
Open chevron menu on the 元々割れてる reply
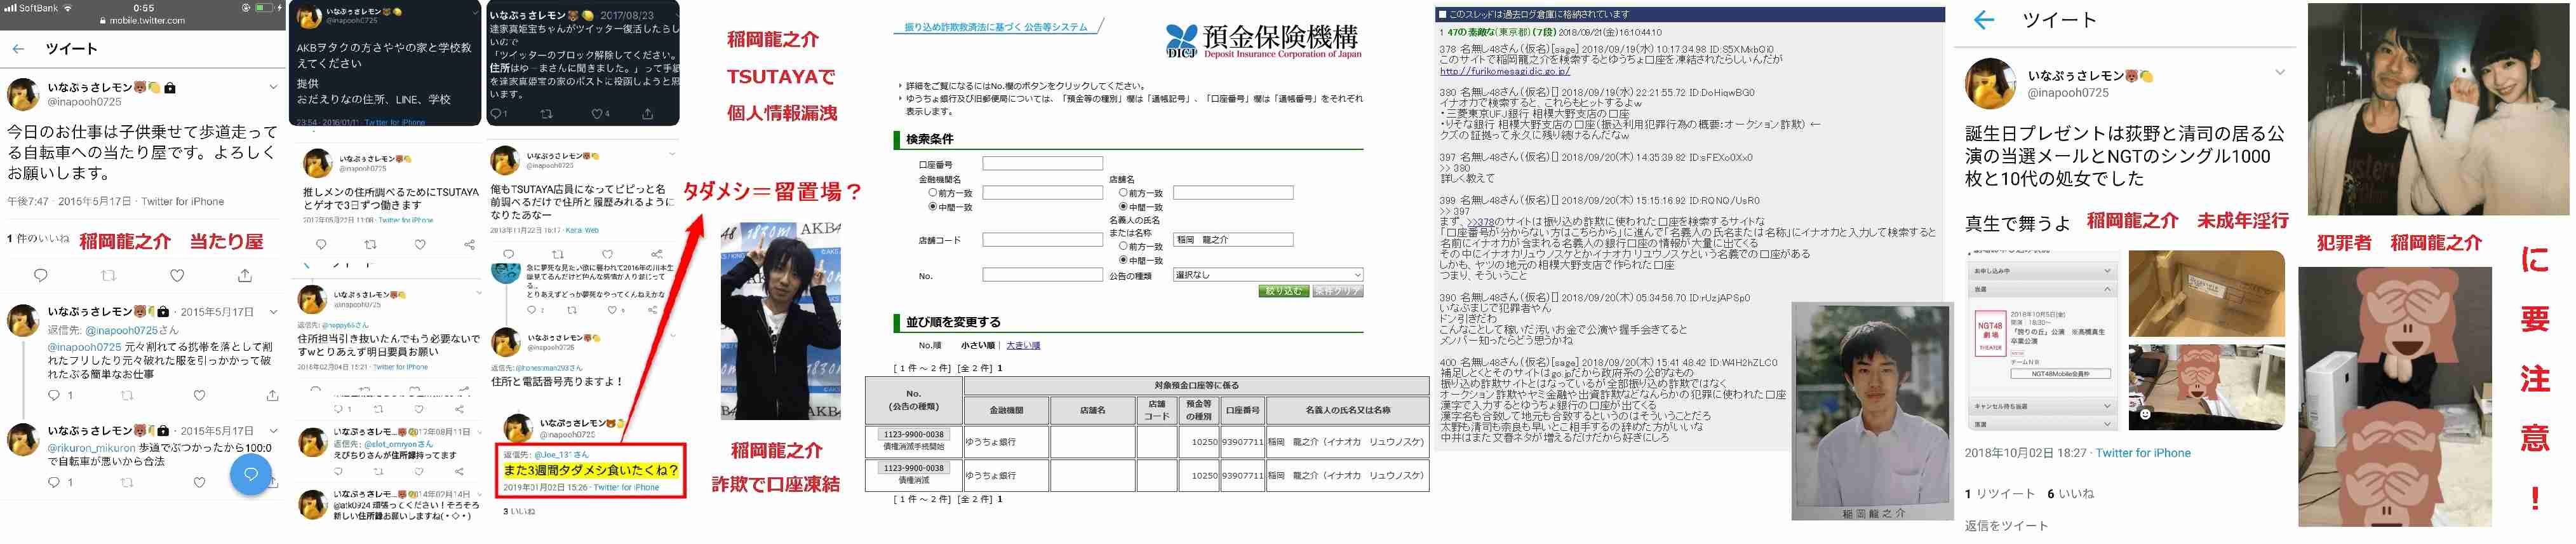(x=273, y=311)
